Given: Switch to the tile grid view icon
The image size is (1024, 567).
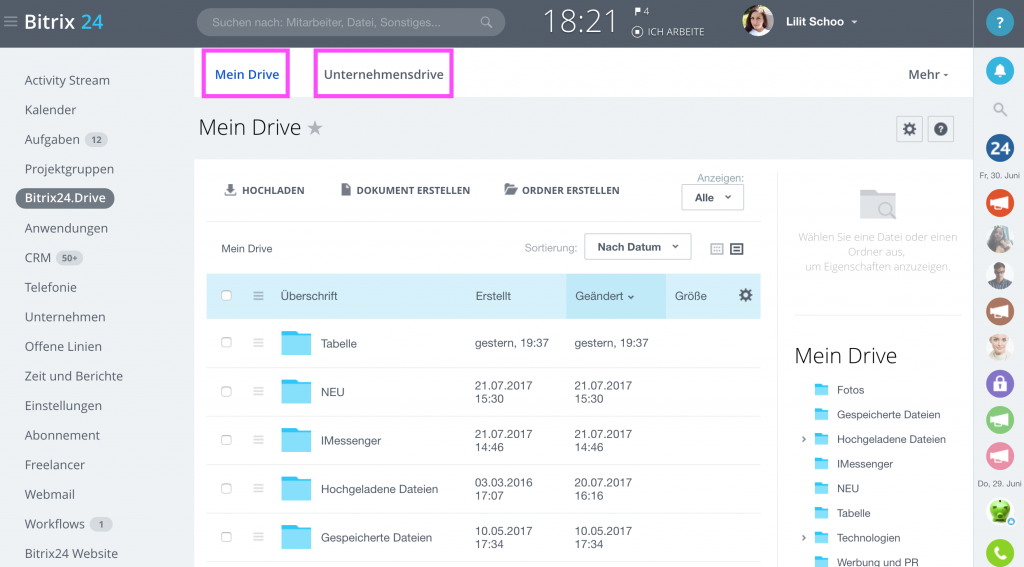Looking at the screenshot, I should pyautogui.click(x=716, y=249).
